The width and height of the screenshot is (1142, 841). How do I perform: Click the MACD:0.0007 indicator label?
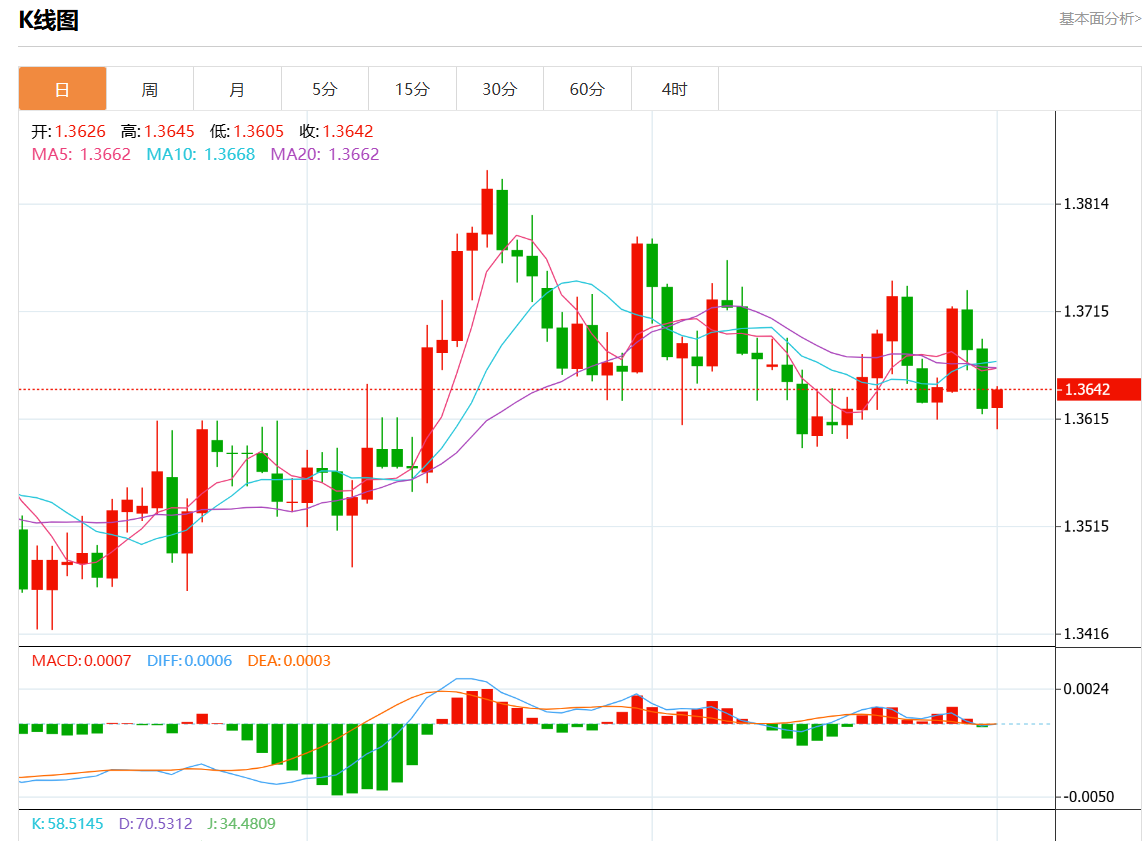coord(82,660)
